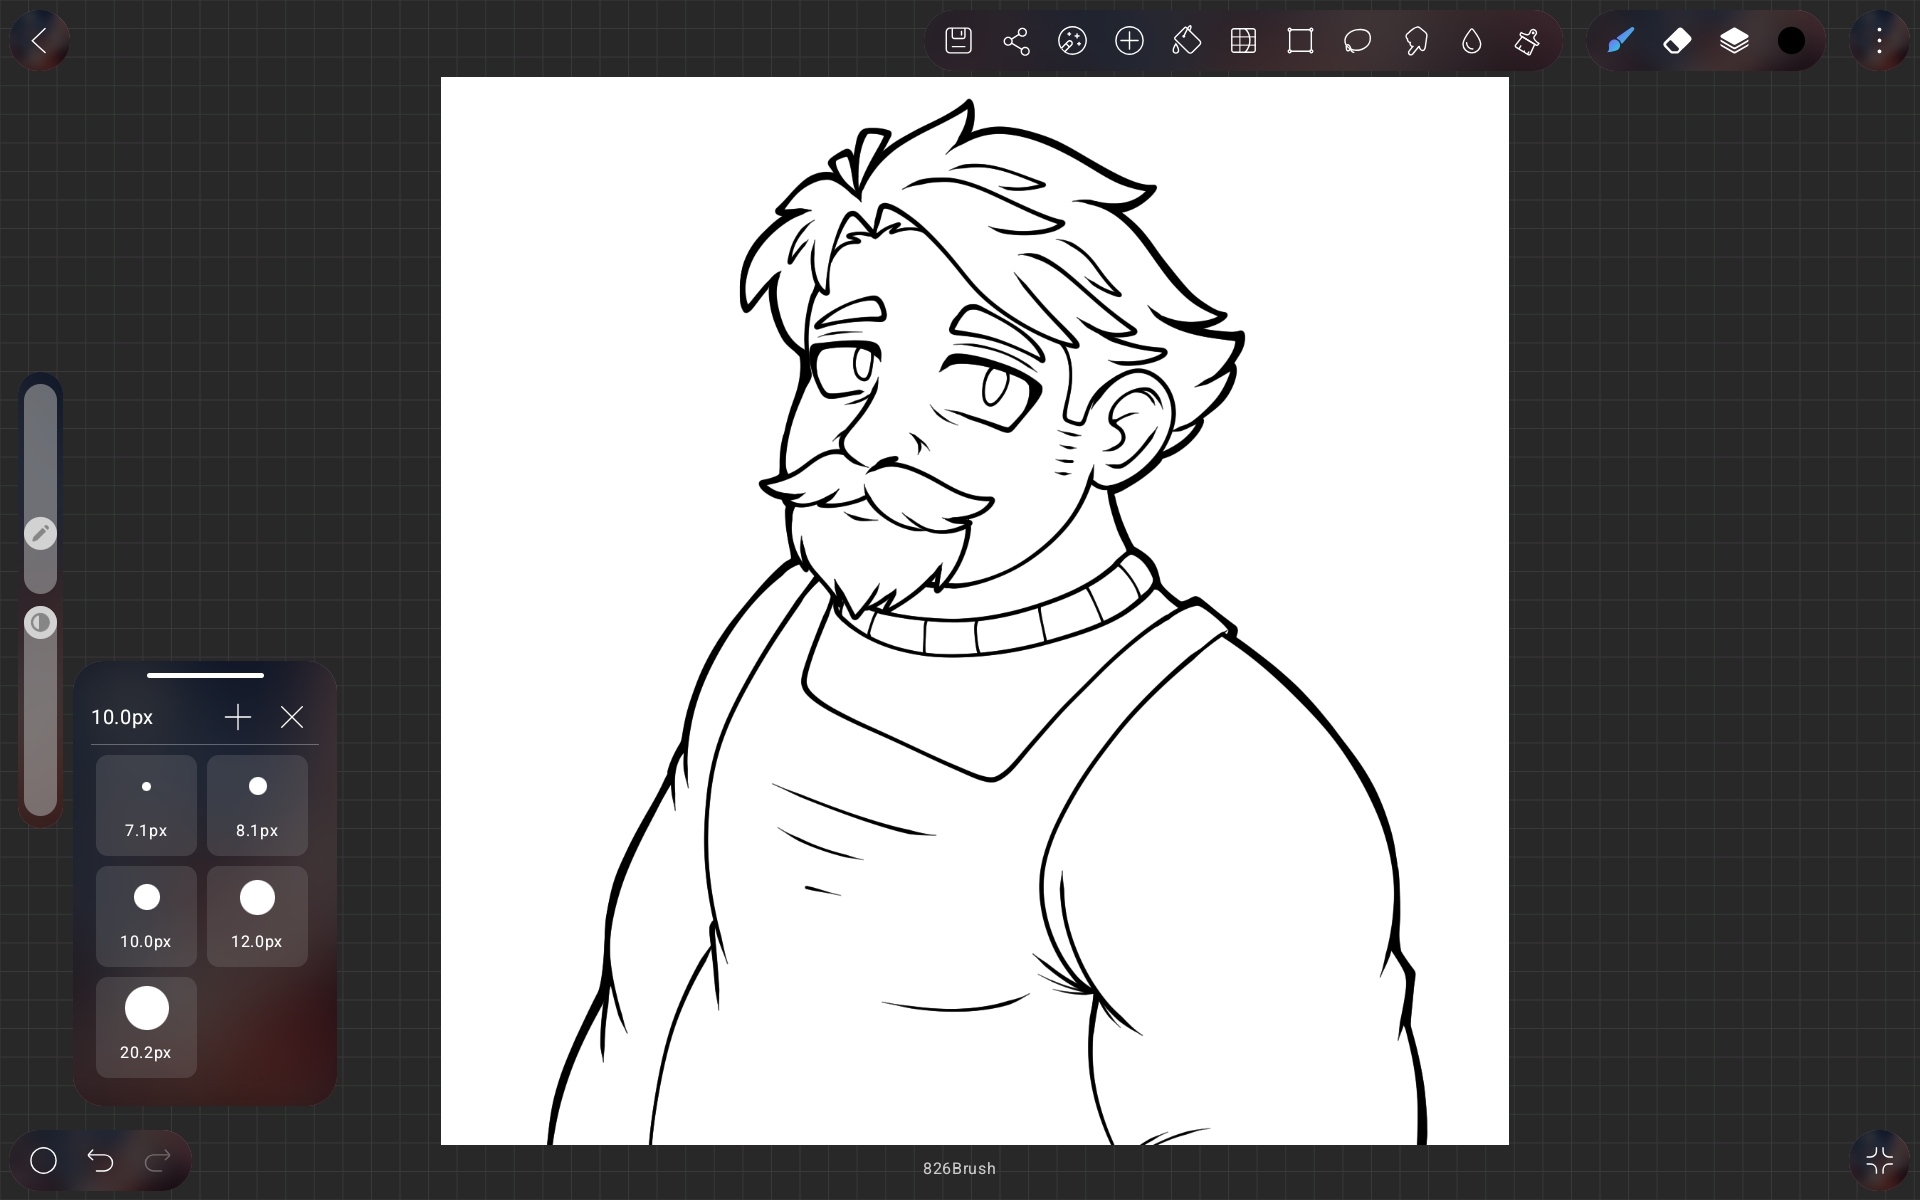Add a new brush size preset

[238, 717]
